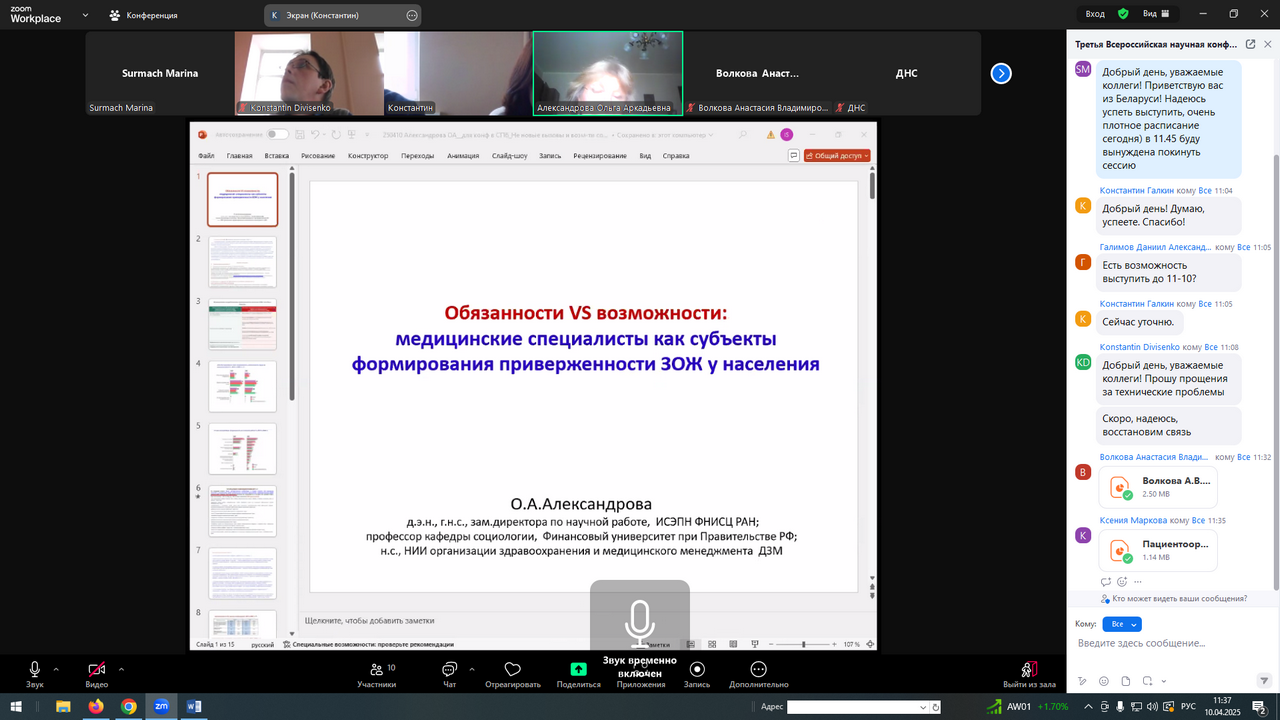The width and height of the screenshot is (1280, 720).
Task: Select slide 5 thumbnail
Action: (242, 448)
